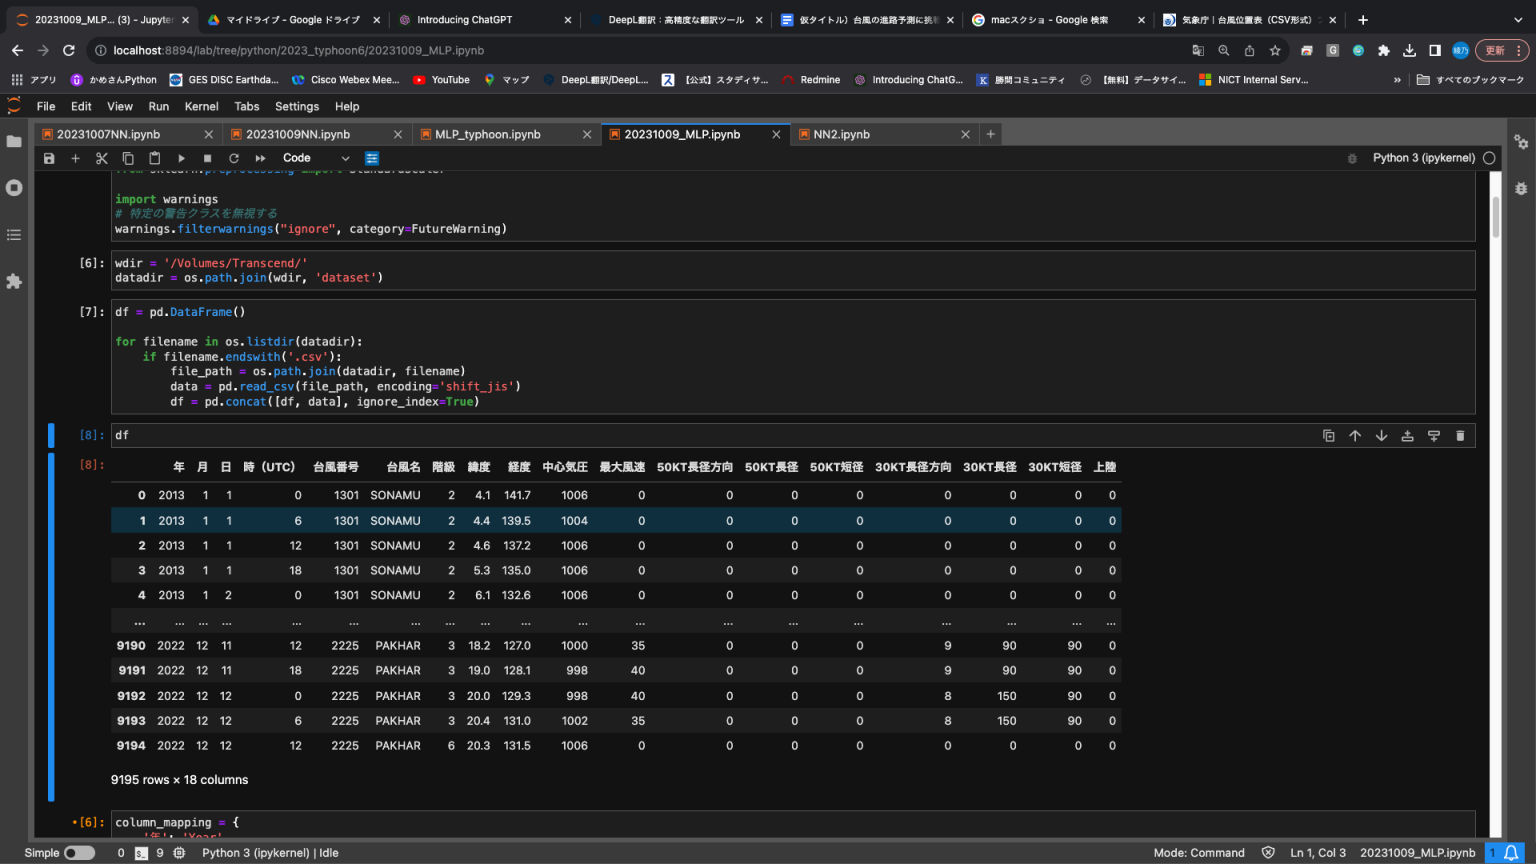Image resolution: width=1536 pixels, height=864 pixels.
Task: Reload the browser page
Action: pos(69,50)
